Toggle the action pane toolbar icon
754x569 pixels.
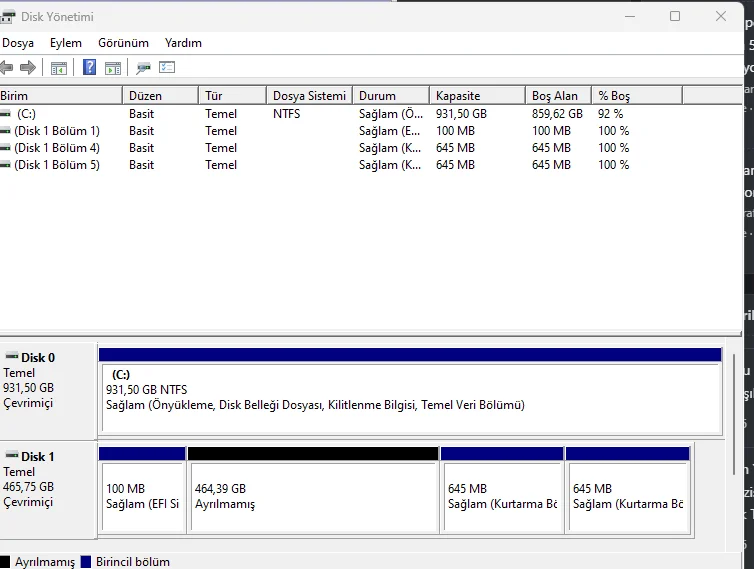113,68
